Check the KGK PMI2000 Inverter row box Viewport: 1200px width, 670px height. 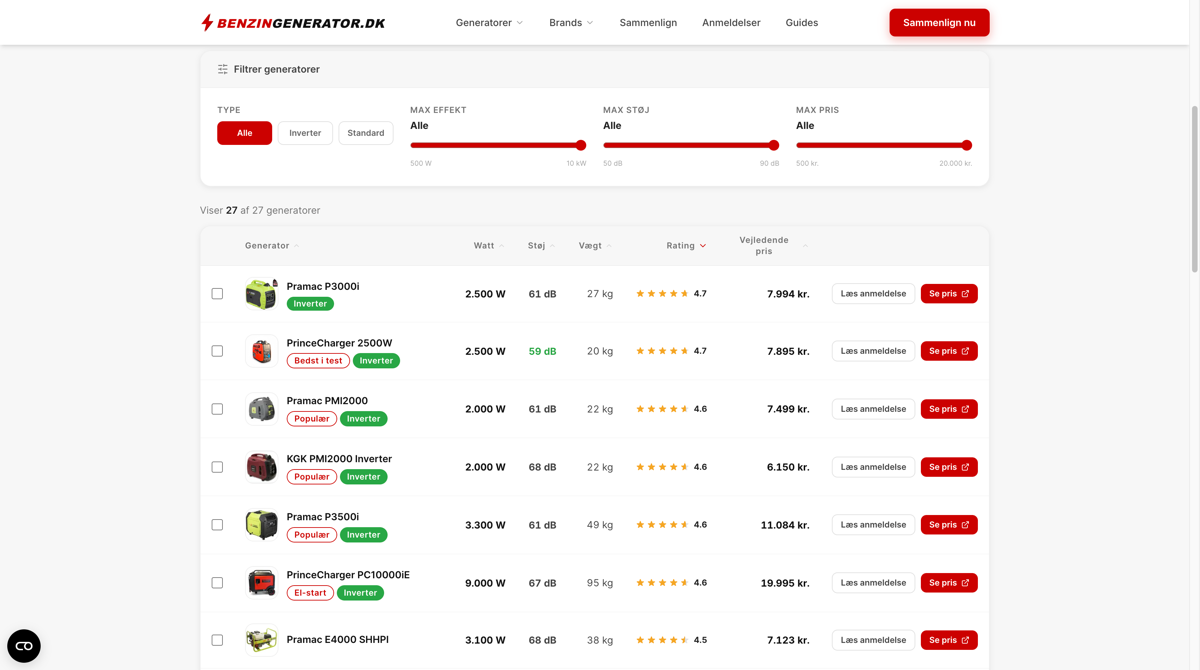click(x=217, y=467)
